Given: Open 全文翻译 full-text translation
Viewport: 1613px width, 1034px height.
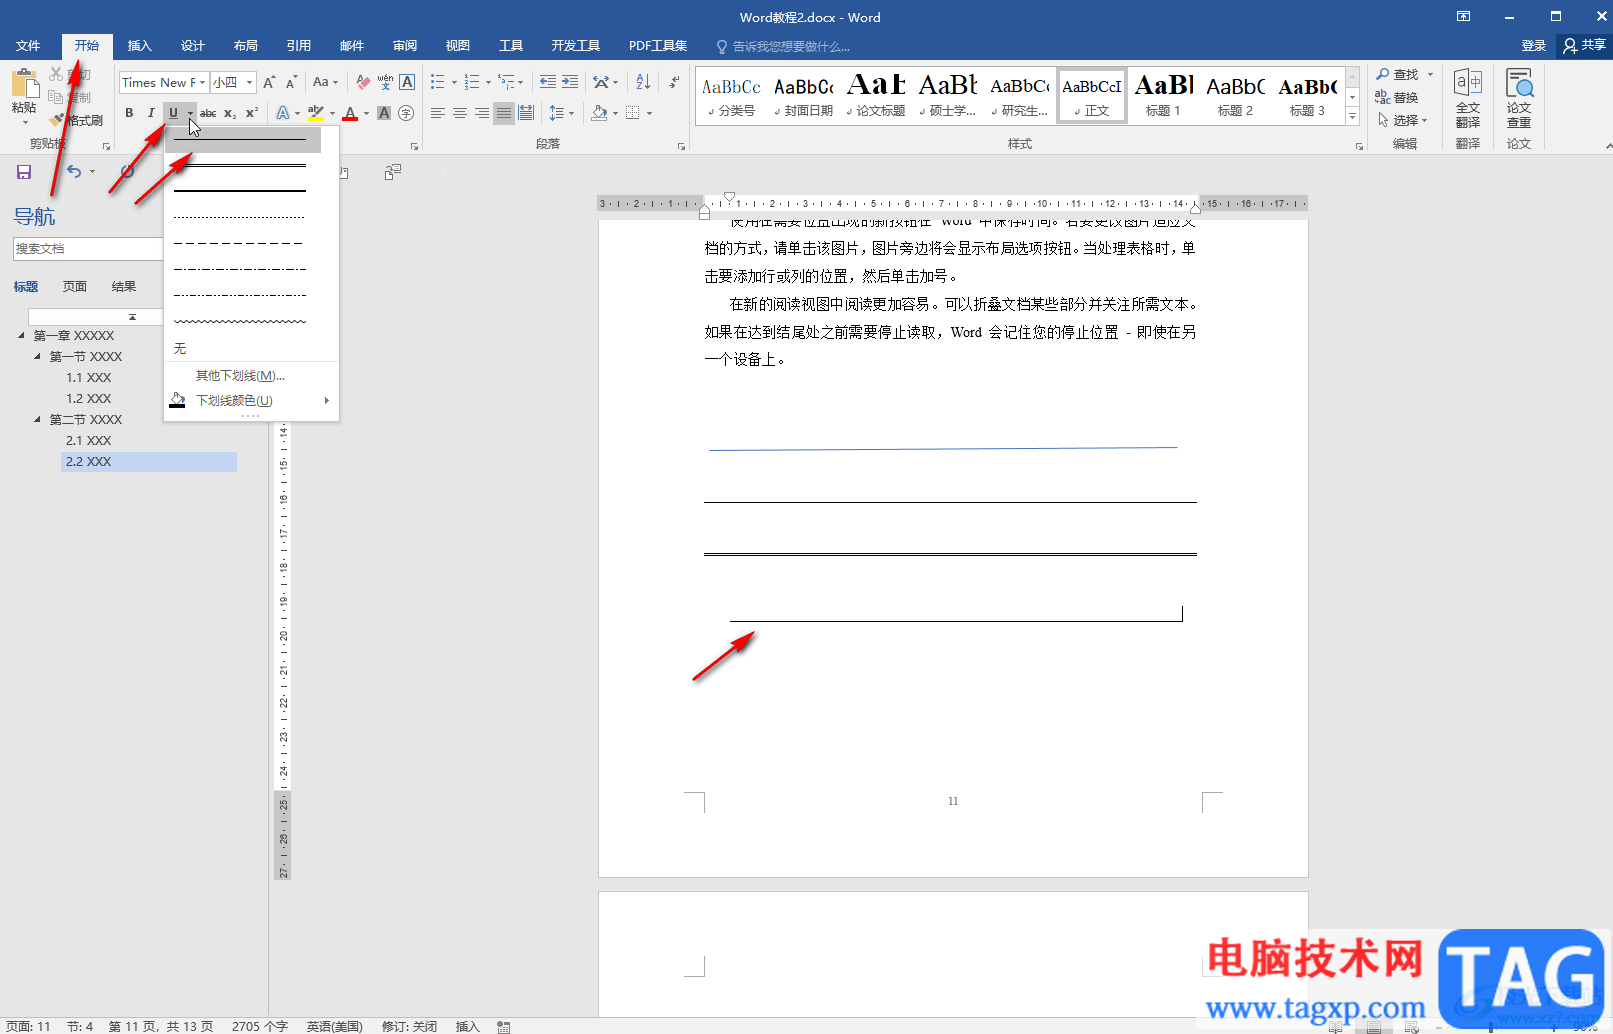Looking at the screenshot, I should pos(1468,98).
